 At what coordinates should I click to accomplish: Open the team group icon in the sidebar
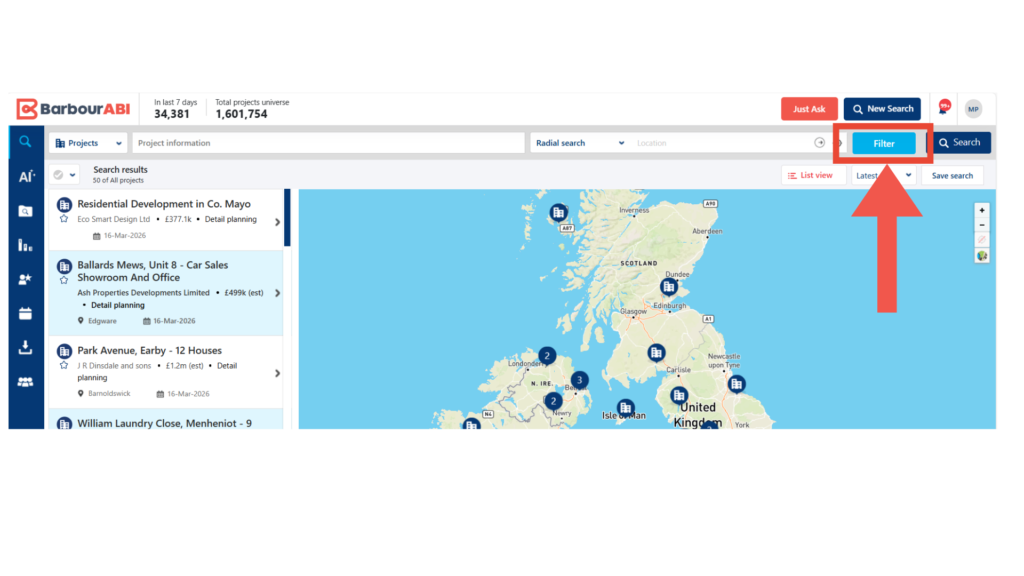point(26,382)
